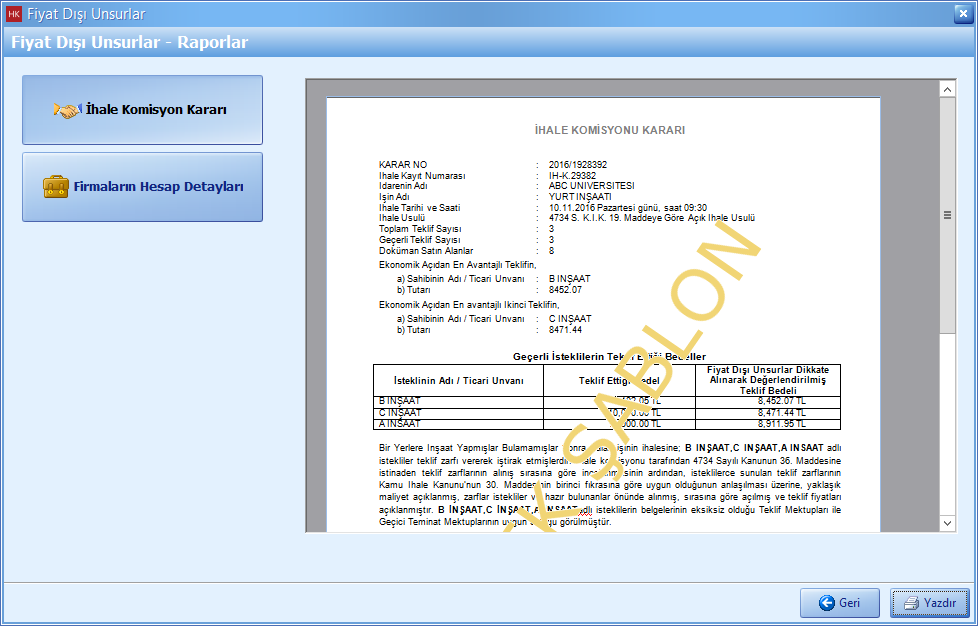Click the vertical scrollbar thumb in preview
This screenshot has height=626, width=978.
[947, 215]
